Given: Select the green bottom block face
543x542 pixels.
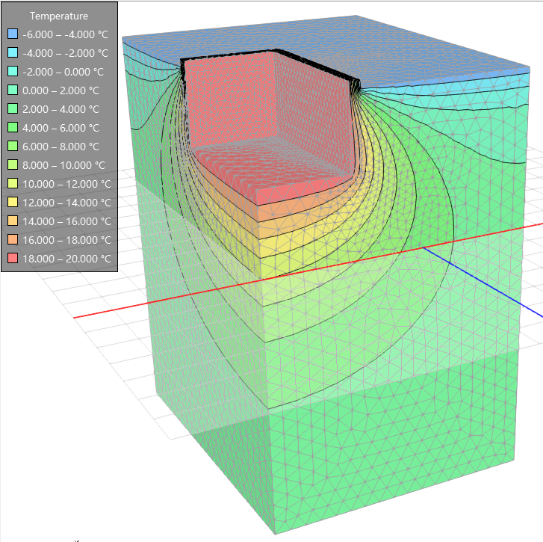Looking at the screenshot, I should coord(391,443).
